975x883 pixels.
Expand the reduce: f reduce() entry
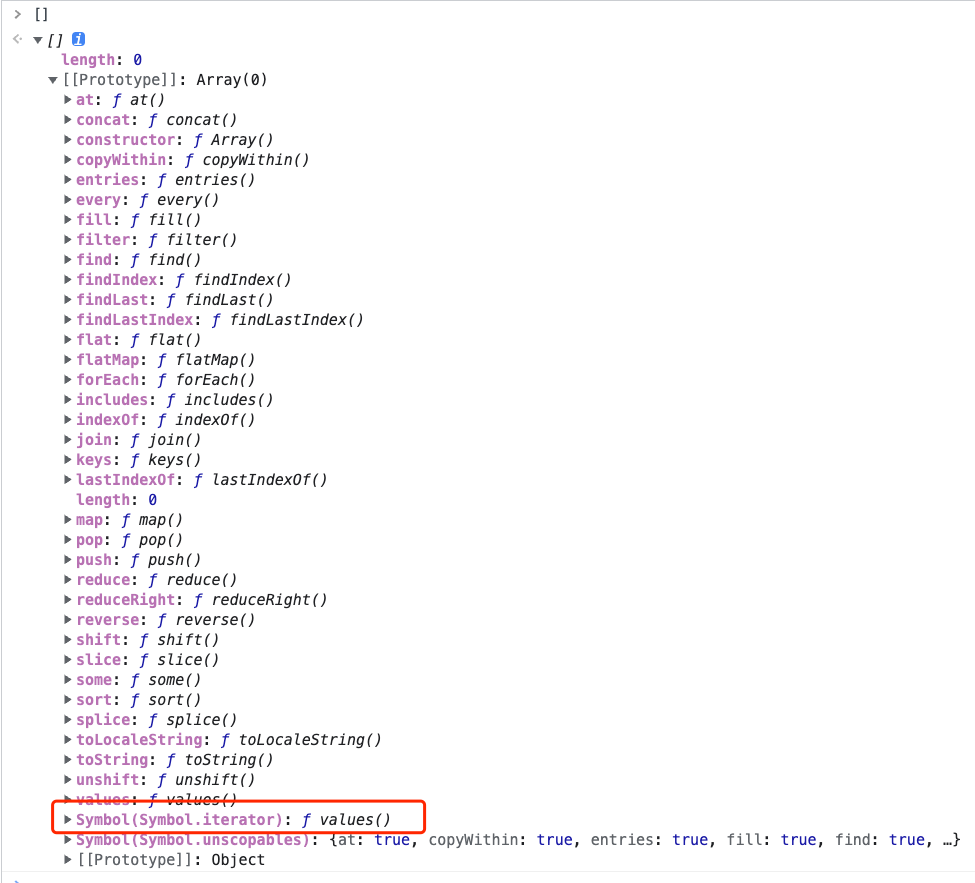[68, 580]
